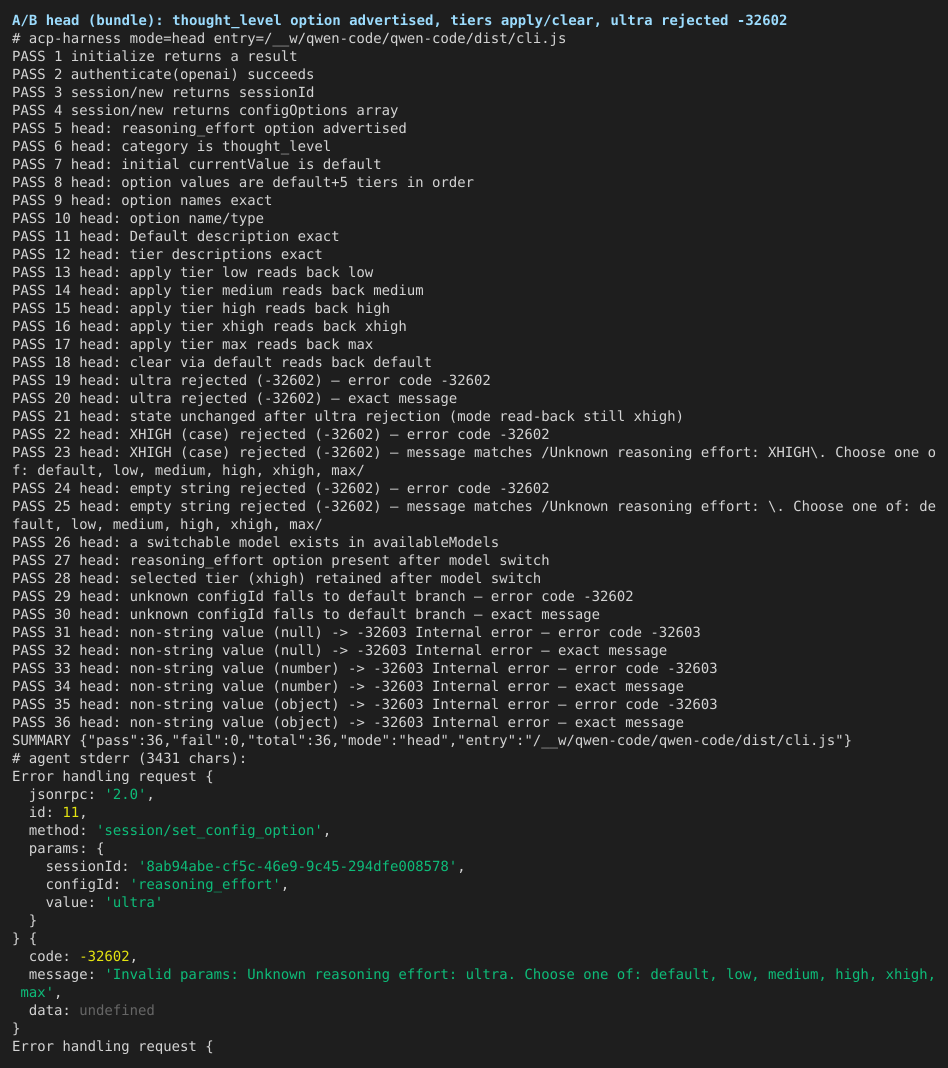Image resolution: width=948 pixels, height=1068 pixels.
Task: Click the A/B head bundle title line
Action: click(399, 20)
